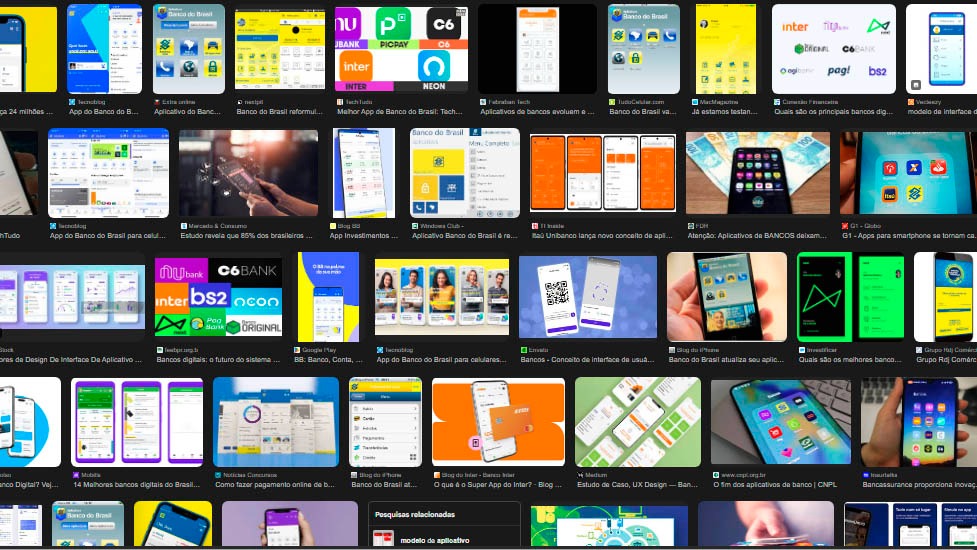Click the Google Play source favicon

pos(297,350)
